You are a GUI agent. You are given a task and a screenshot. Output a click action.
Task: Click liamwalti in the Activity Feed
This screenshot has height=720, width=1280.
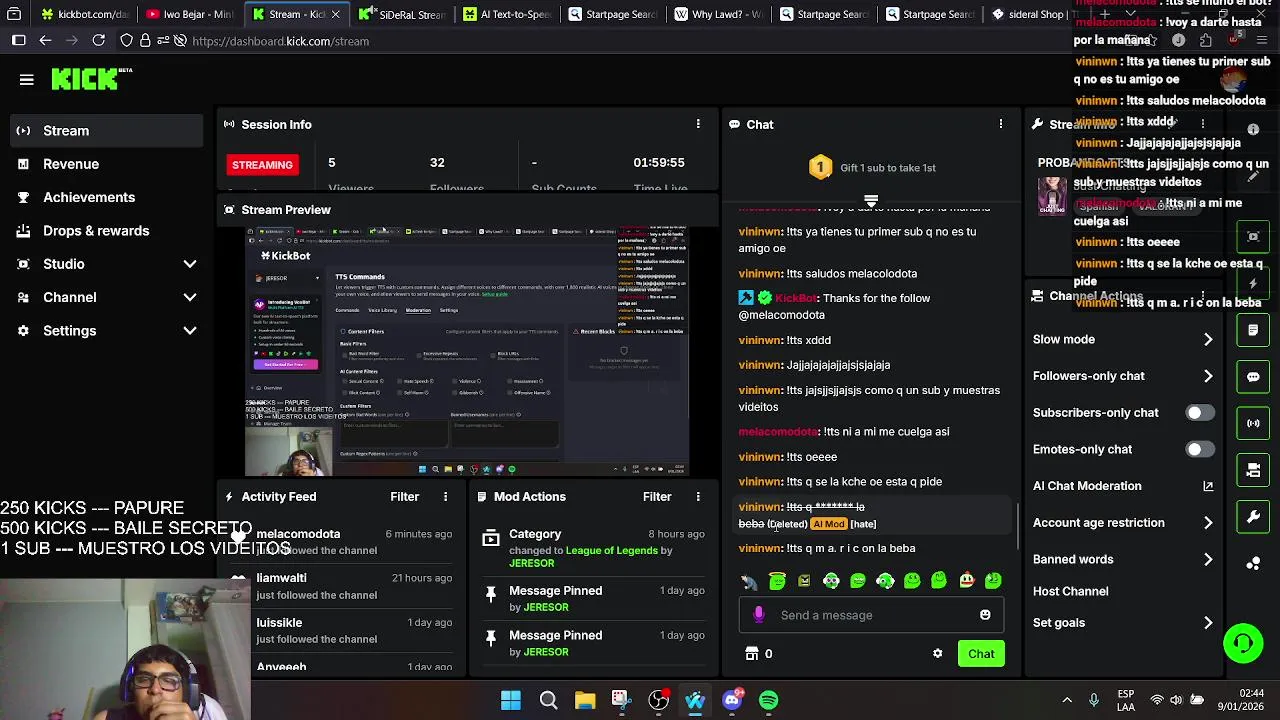(x=281, y=578)
